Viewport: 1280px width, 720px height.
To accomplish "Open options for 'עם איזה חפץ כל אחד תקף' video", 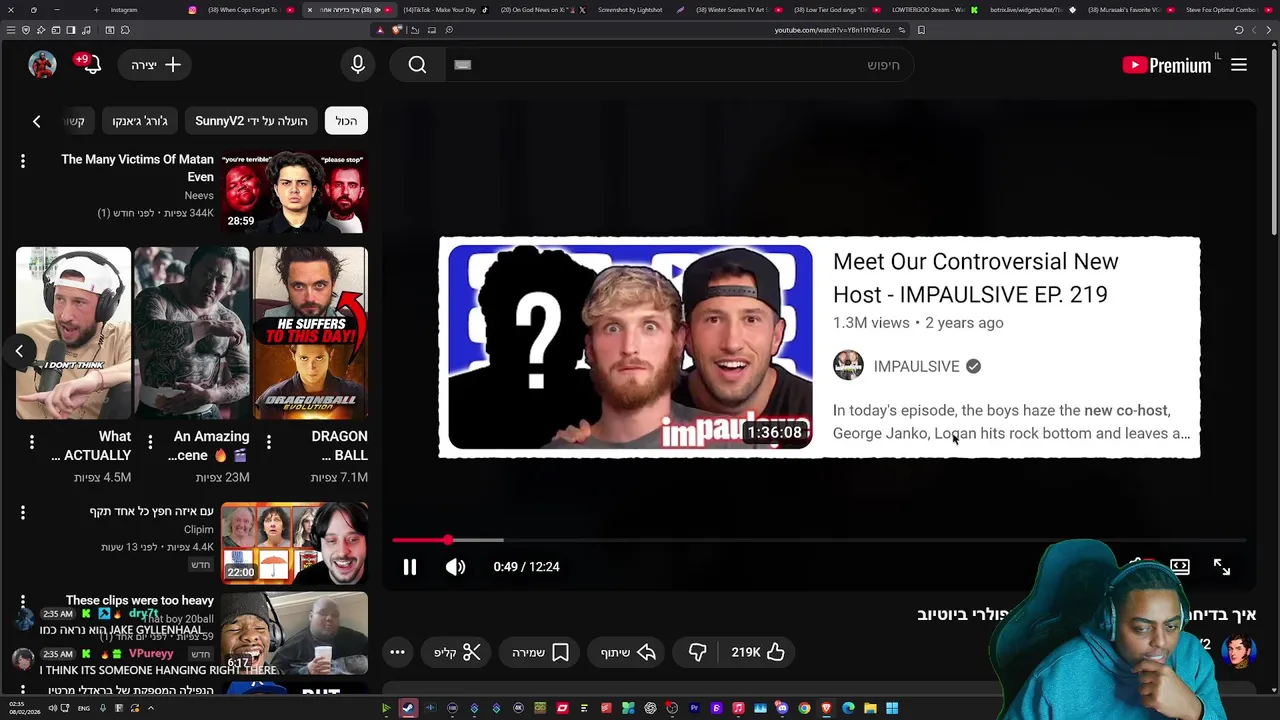I will click(x=22, y=513).
